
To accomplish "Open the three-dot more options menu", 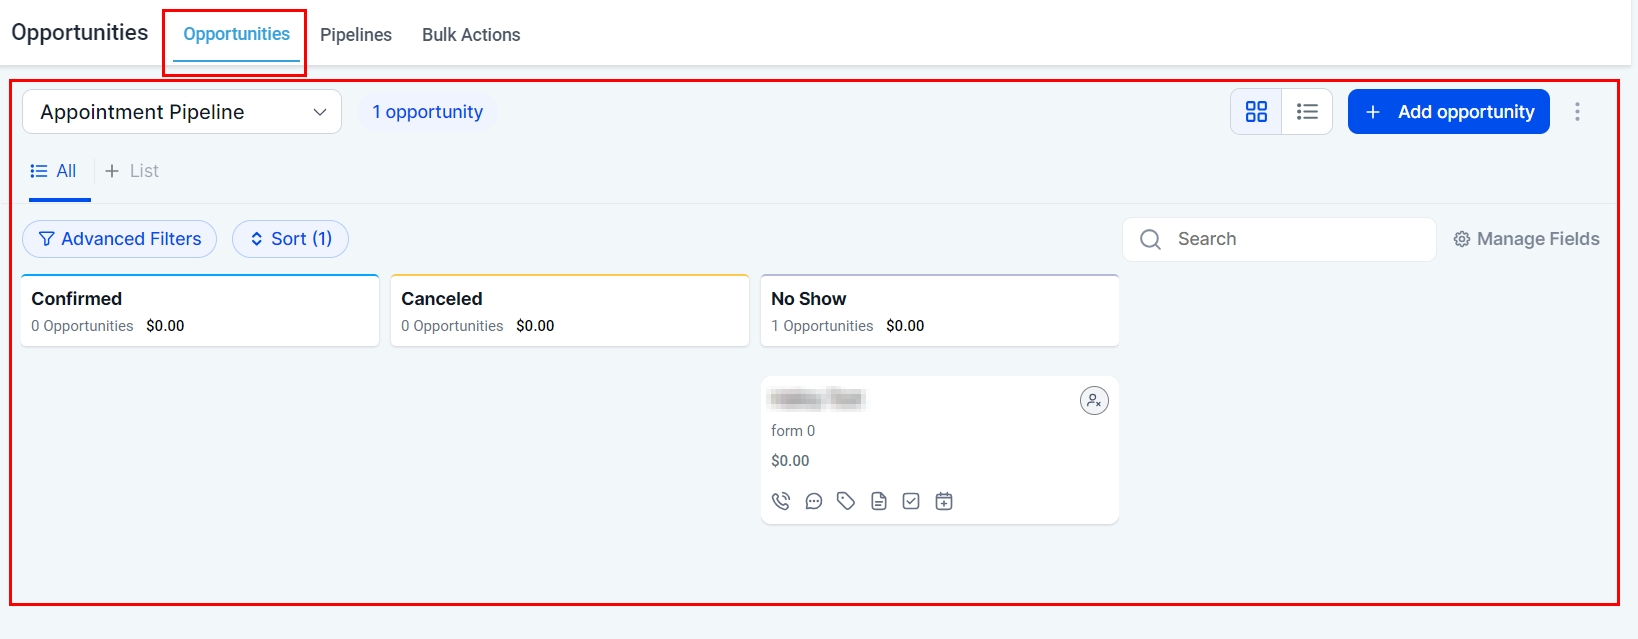I will 1577,112.
